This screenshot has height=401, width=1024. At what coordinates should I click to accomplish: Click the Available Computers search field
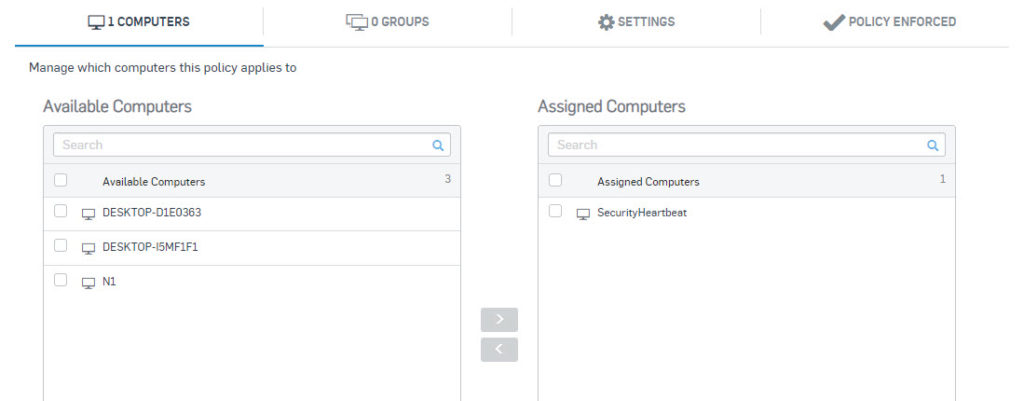tap(251, 145)
